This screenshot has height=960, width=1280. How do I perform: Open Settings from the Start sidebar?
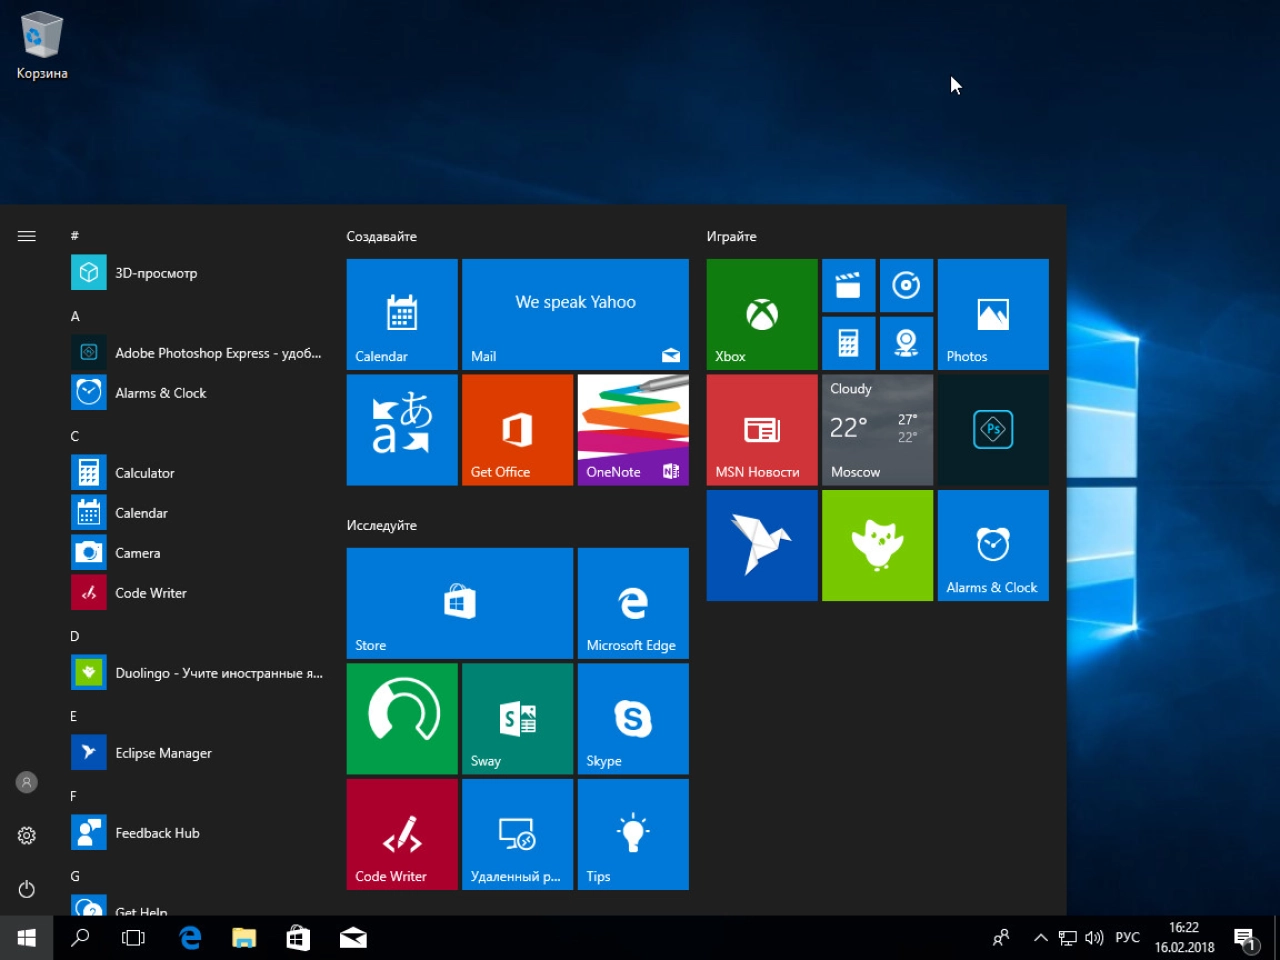point(27,835)
